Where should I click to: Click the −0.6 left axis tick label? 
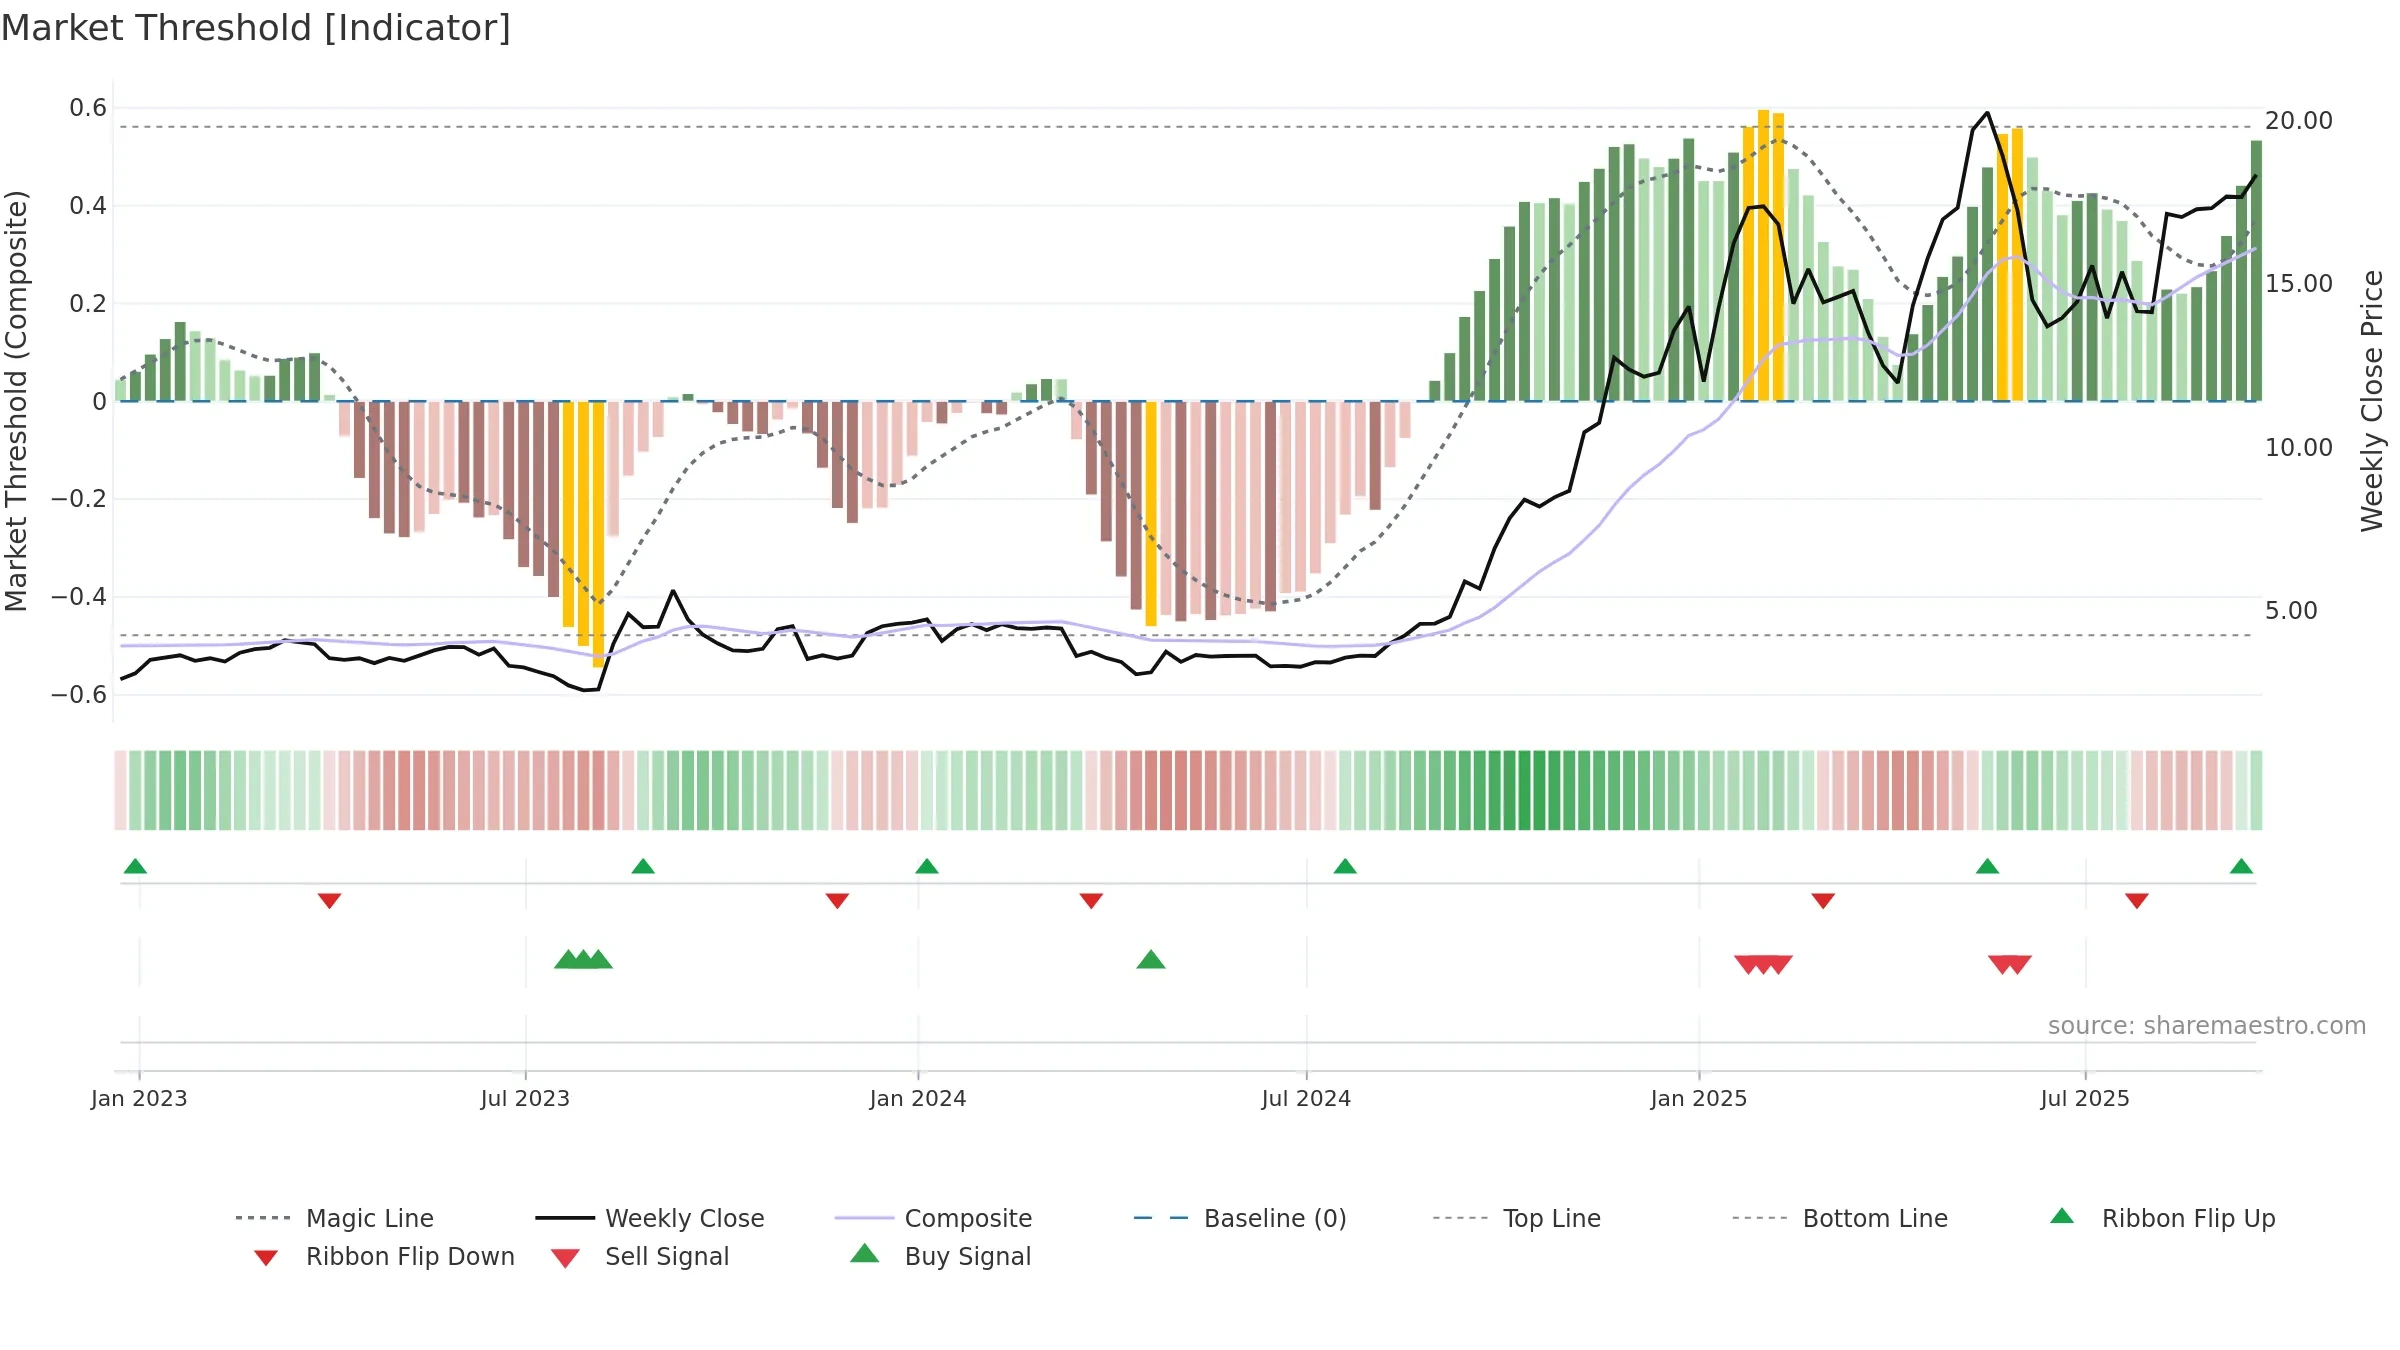[79, 694]
